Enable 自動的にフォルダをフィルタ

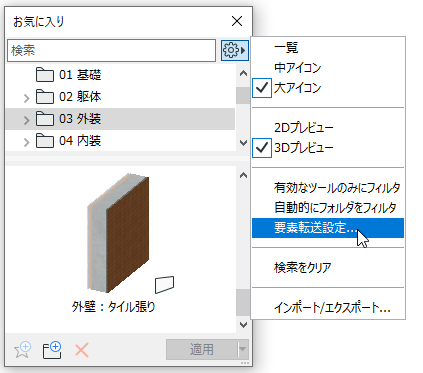point(335,208)
